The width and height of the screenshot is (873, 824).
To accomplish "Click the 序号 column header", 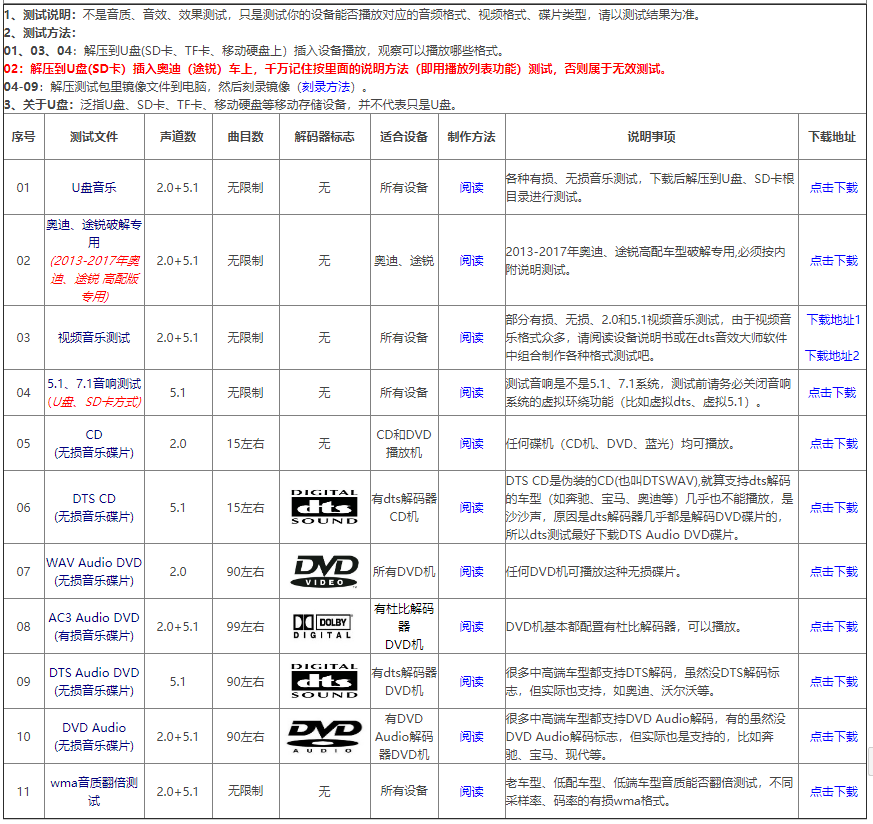I will (x=23, y=136).
